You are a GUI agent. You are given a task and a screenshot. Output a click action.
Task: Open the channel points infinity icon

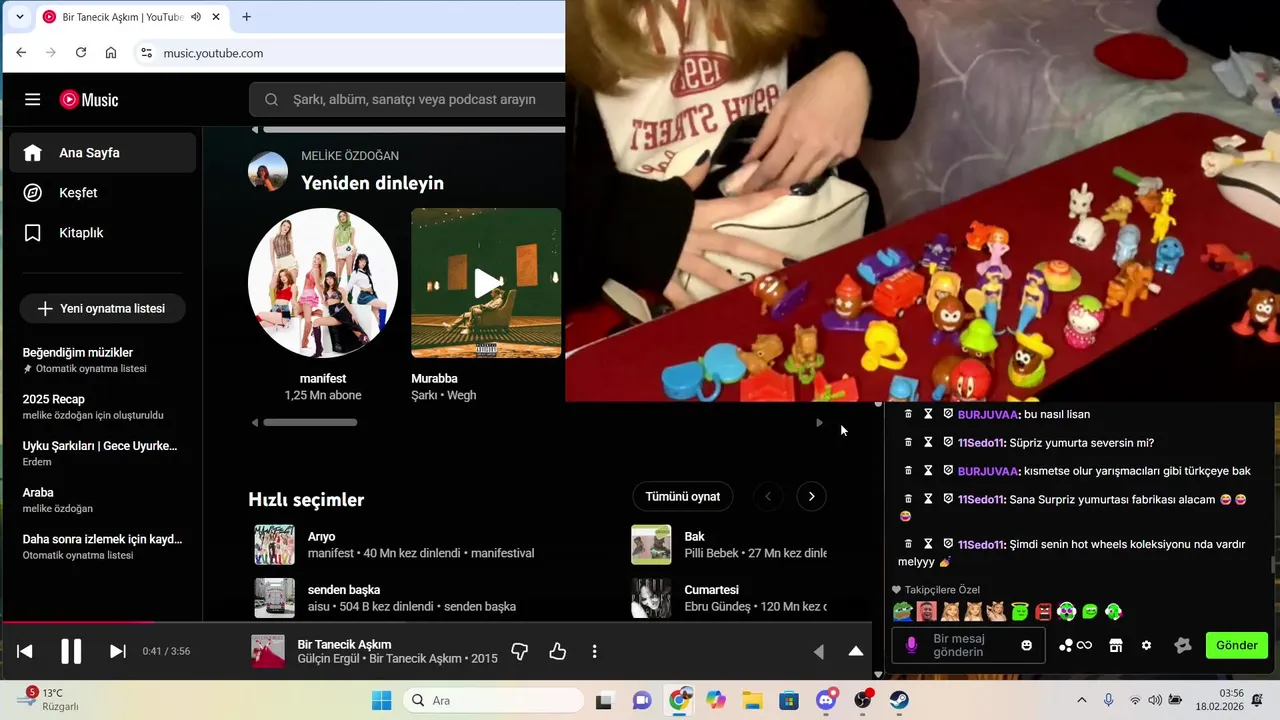pos(1075,646)
